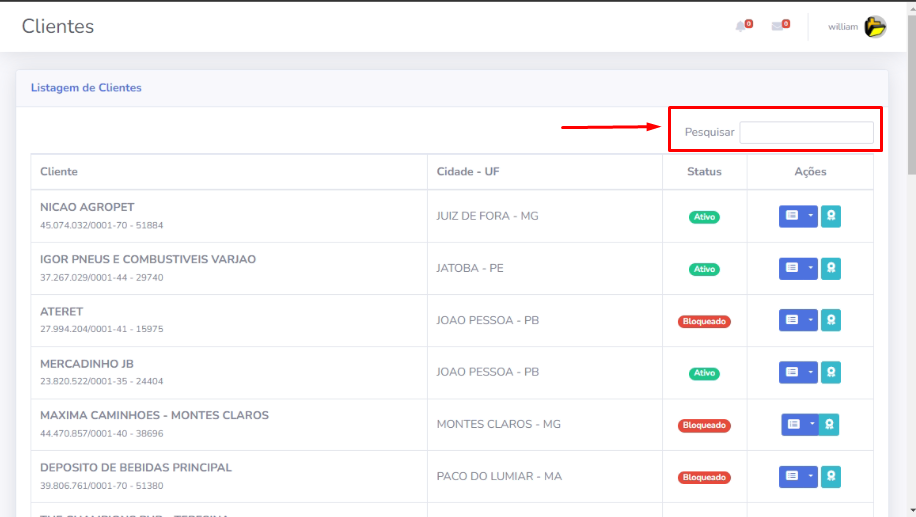The width and height of the screenshot is (916, 517).
Task: Click the details list icon for DEPOSITO DE BEBIDAS
Action: [791, 476]
